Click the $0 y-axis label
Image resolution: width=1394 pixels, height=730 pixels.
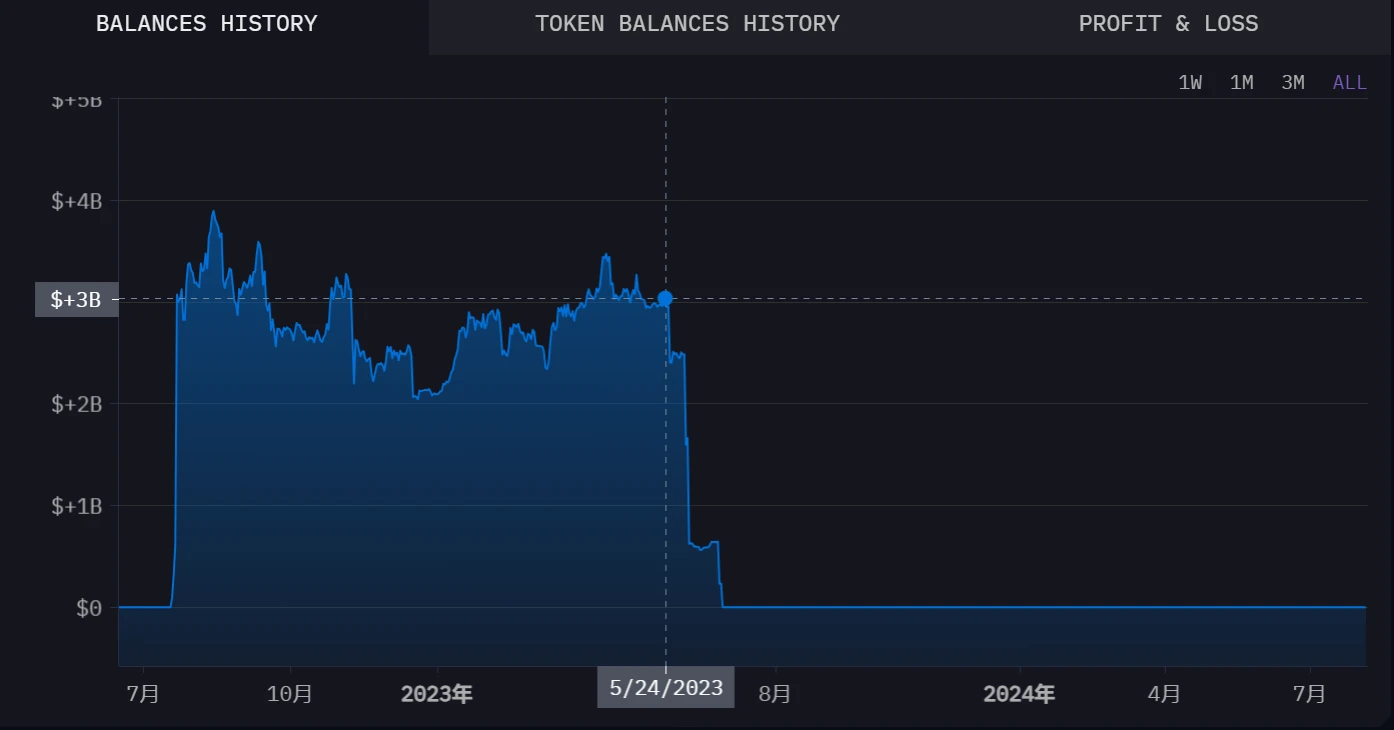coord(89,608)
